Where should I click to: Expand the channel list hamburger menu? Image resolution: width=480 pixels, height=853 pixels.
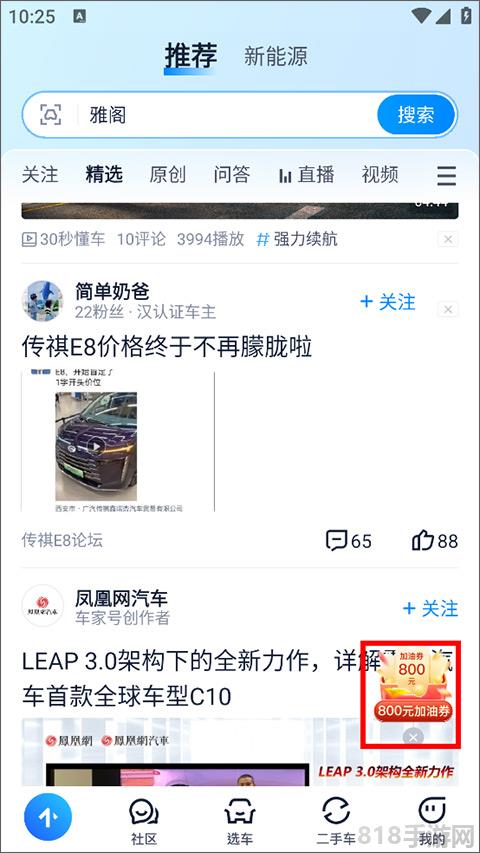pyautogui.click(x=446, y=176)
